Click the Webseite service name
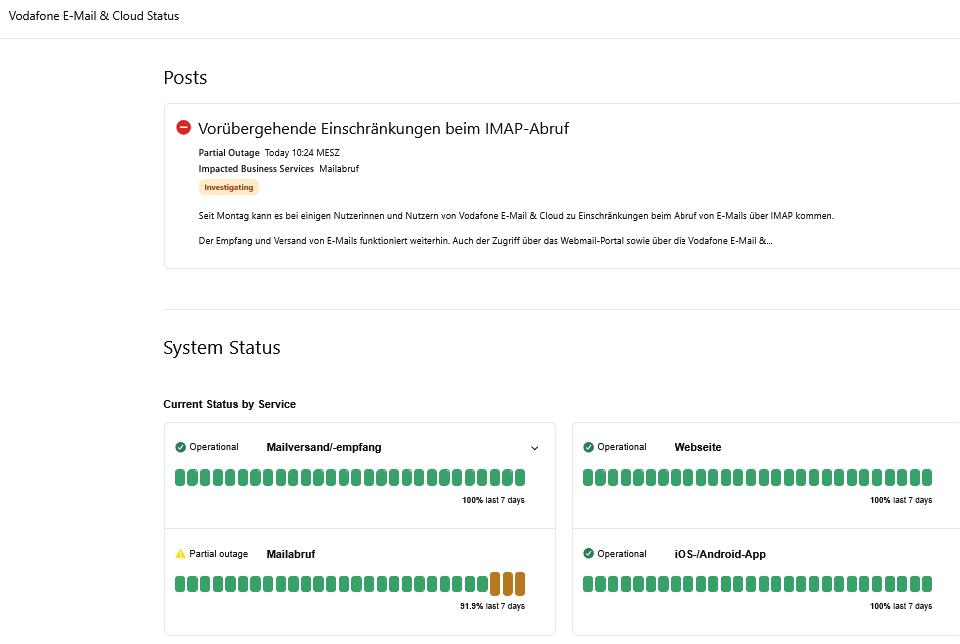Screen dimensions: 960x644 tap(698, 447)
